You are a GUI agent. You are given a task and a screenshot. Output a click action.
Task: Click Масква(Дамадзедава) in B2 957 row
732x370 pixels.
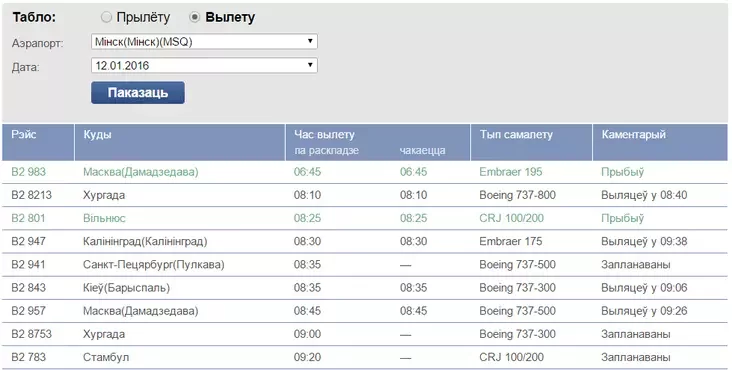141,311
